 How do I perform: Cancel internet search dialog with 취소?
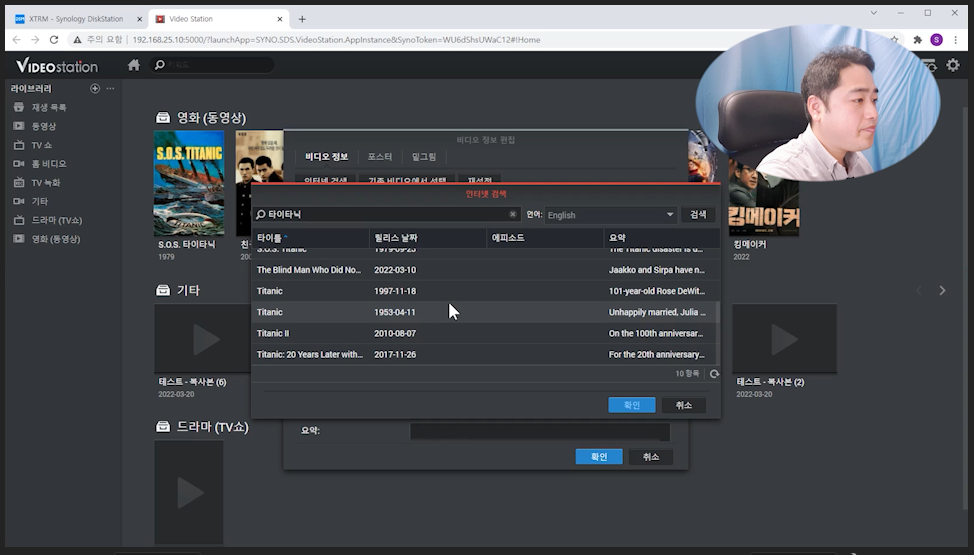pyautogui.click(x=683, y=405)
